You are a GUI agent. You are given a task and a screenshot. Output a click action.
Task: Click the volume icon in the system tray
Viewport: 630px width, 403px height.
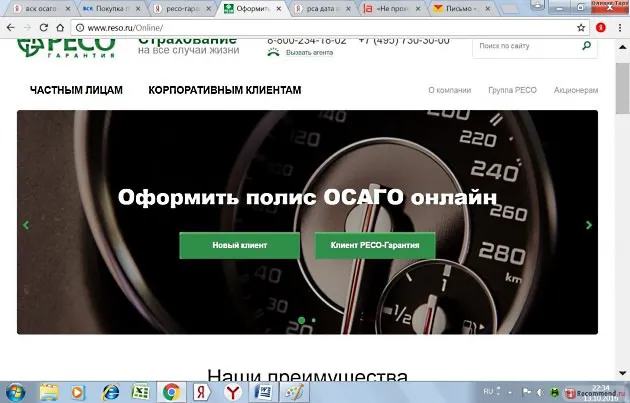point(540,392)
